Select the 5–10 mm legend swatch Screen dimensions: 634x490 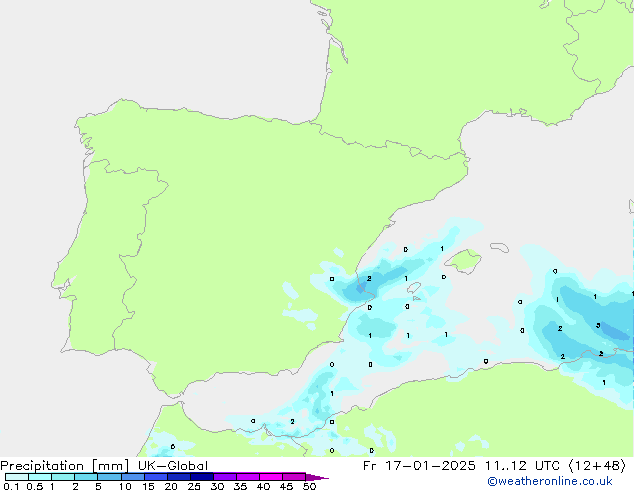coord(110,477)
